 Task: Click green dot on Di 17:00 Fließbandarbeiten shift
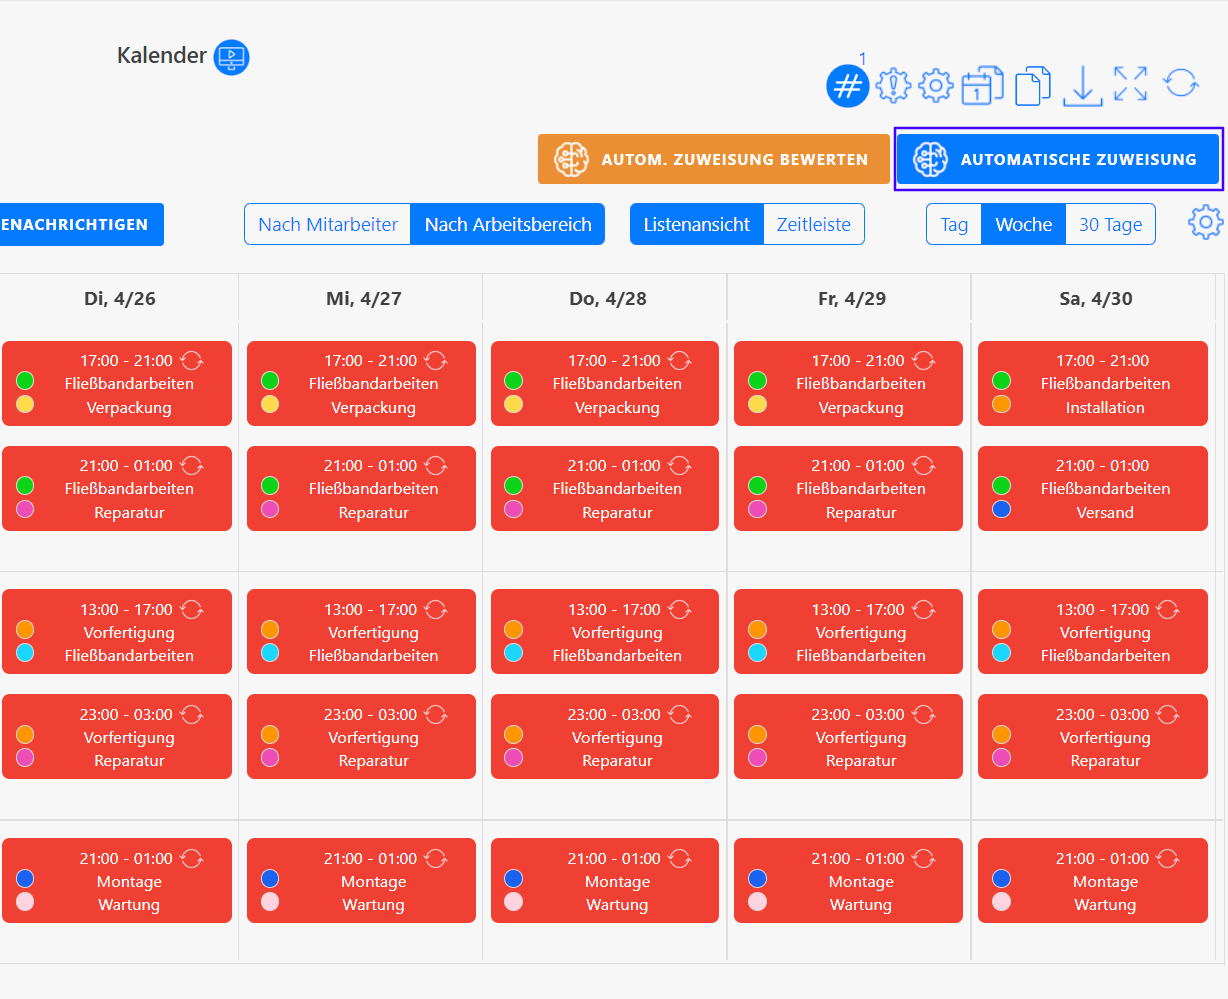click(x=25, y=381)
